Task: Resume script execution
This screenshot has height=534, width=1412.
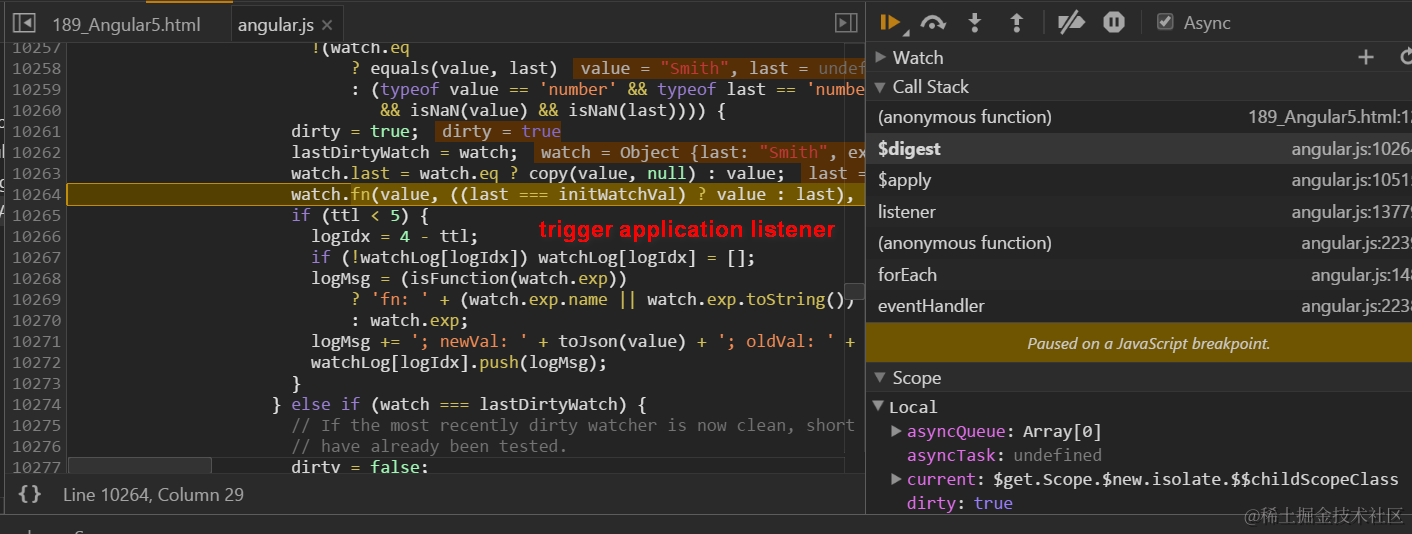Action: point(890,22)
